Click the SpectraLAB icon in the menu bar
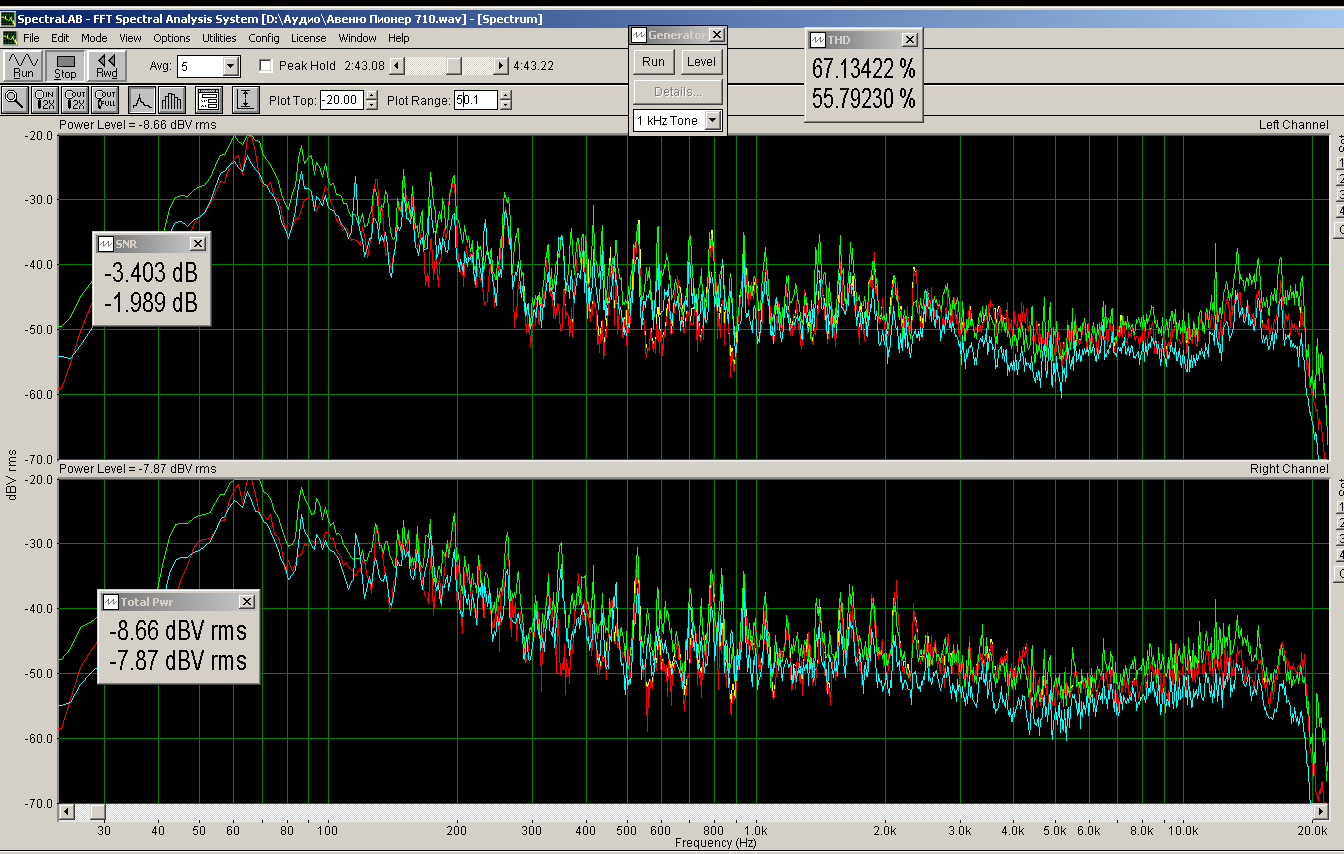The height and width of the screenshot is (854, 1344). point(10,38)
